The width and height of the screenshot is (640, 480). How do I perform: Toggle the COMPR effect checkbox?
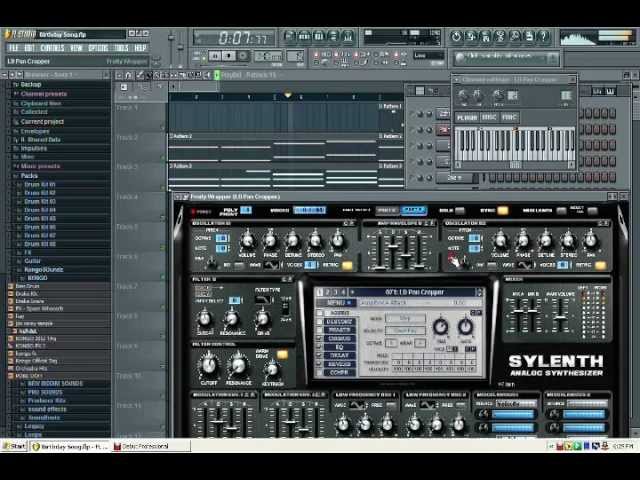coord(320,373)
